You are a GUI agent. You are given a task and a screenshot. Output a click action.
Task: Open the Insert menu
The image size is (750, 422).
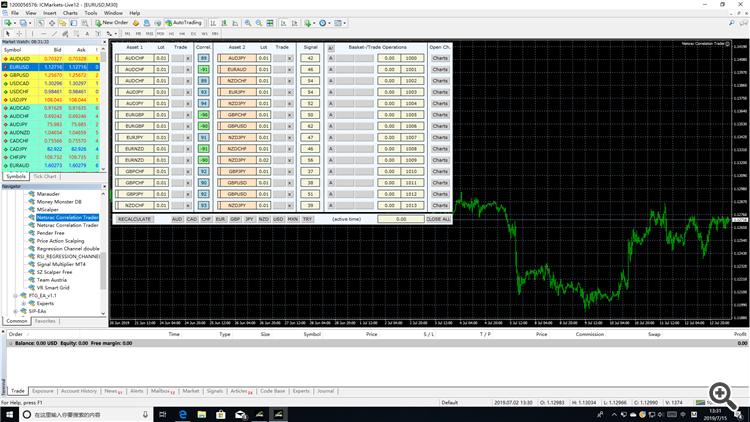click(x=50, y=13)
